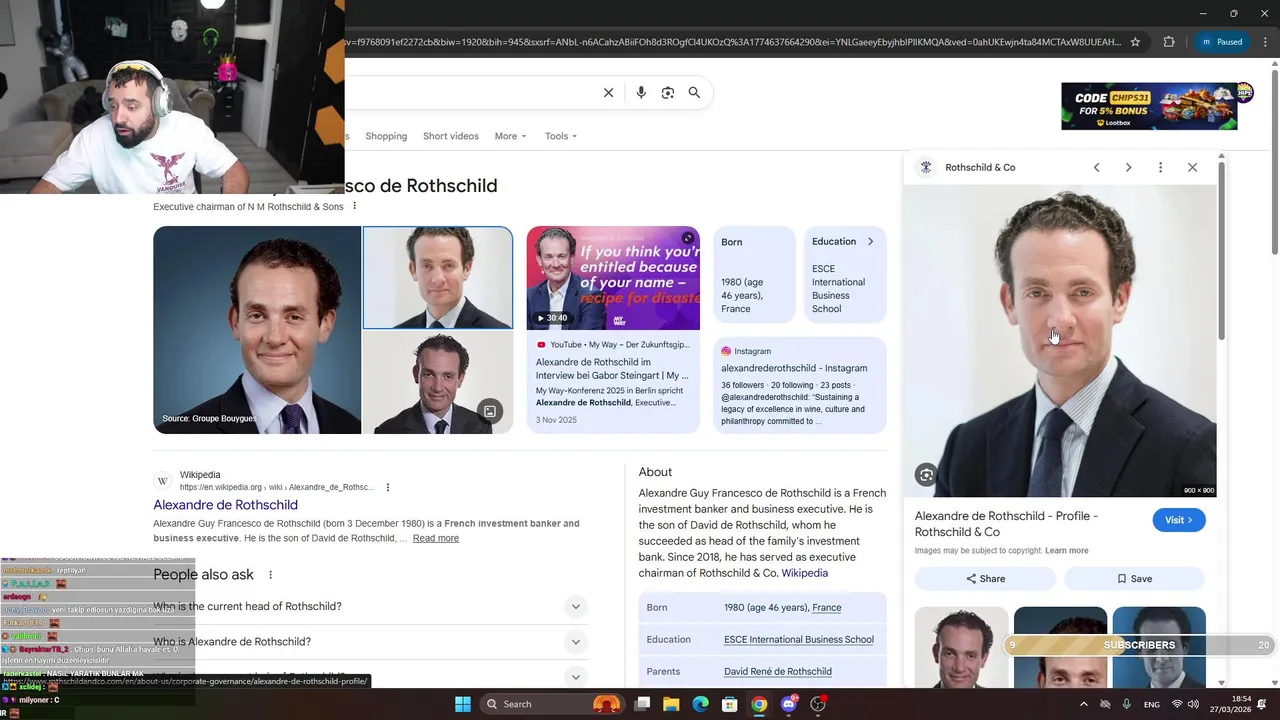Search inside image using the lens icon on preview
The height and width of the screenshot is (720, 1280).
(x=926, y=476)
